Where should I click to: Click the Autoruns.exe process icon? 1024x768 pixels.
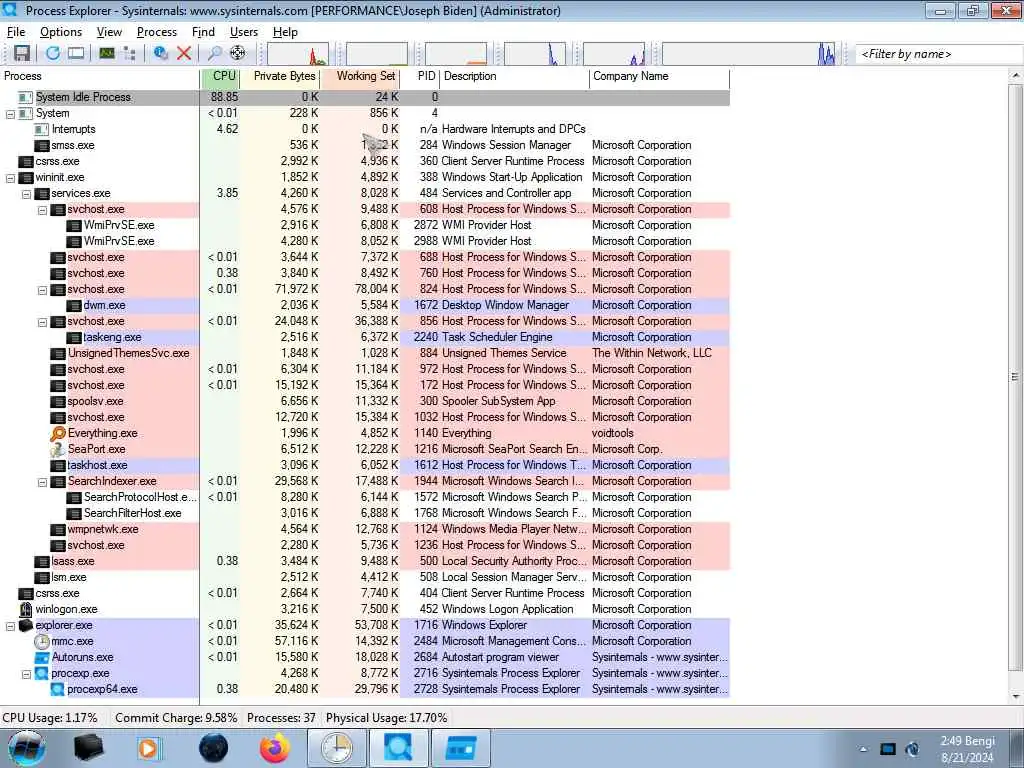click(42, 657)
